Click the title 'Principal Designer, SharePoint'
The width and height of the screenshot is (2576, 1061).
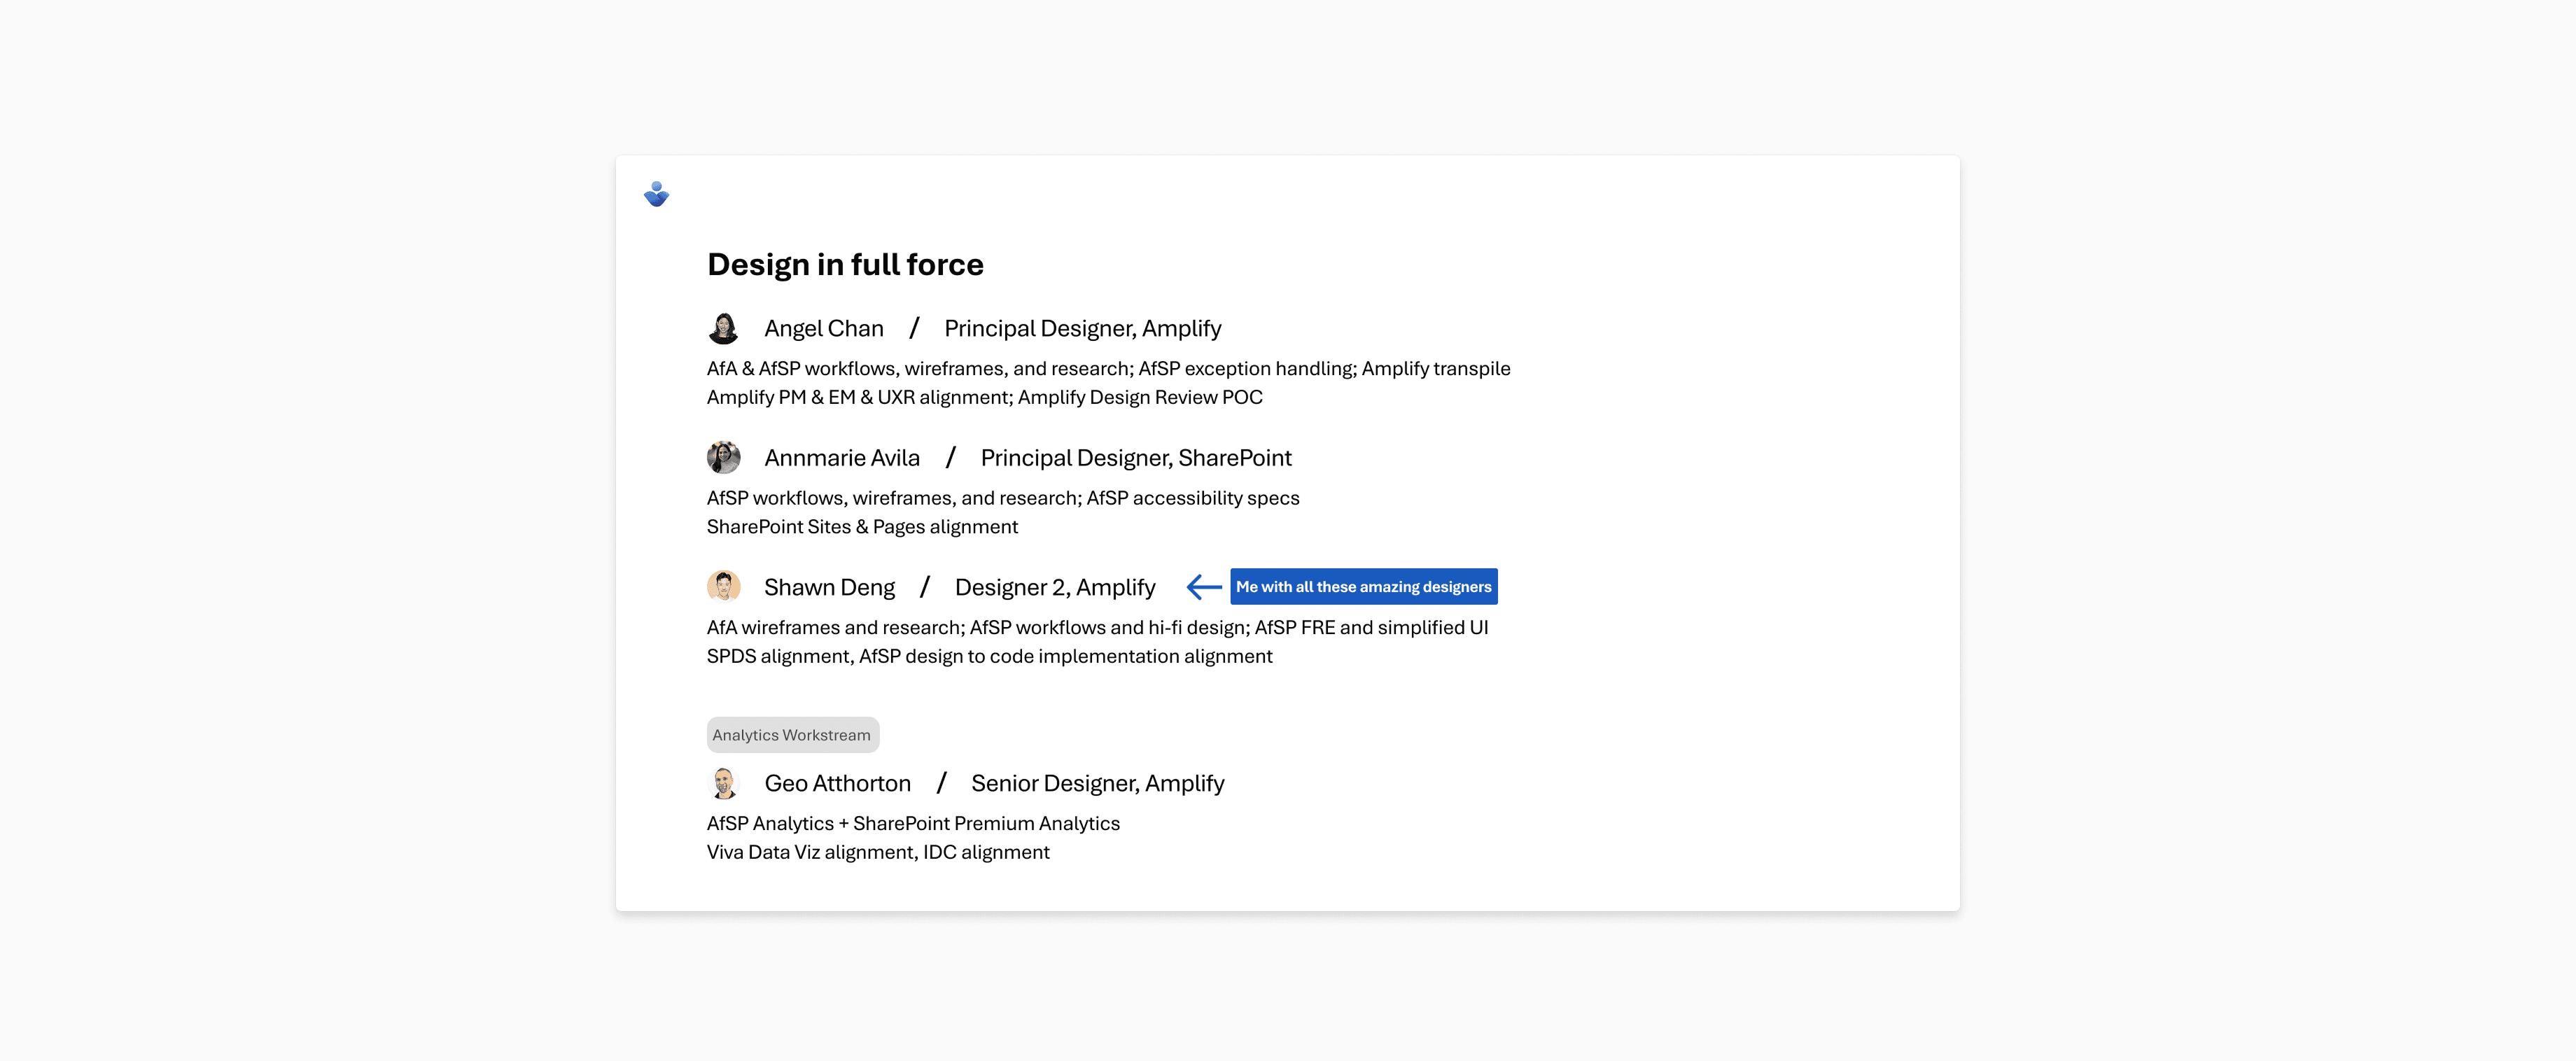click(1136, 458)
